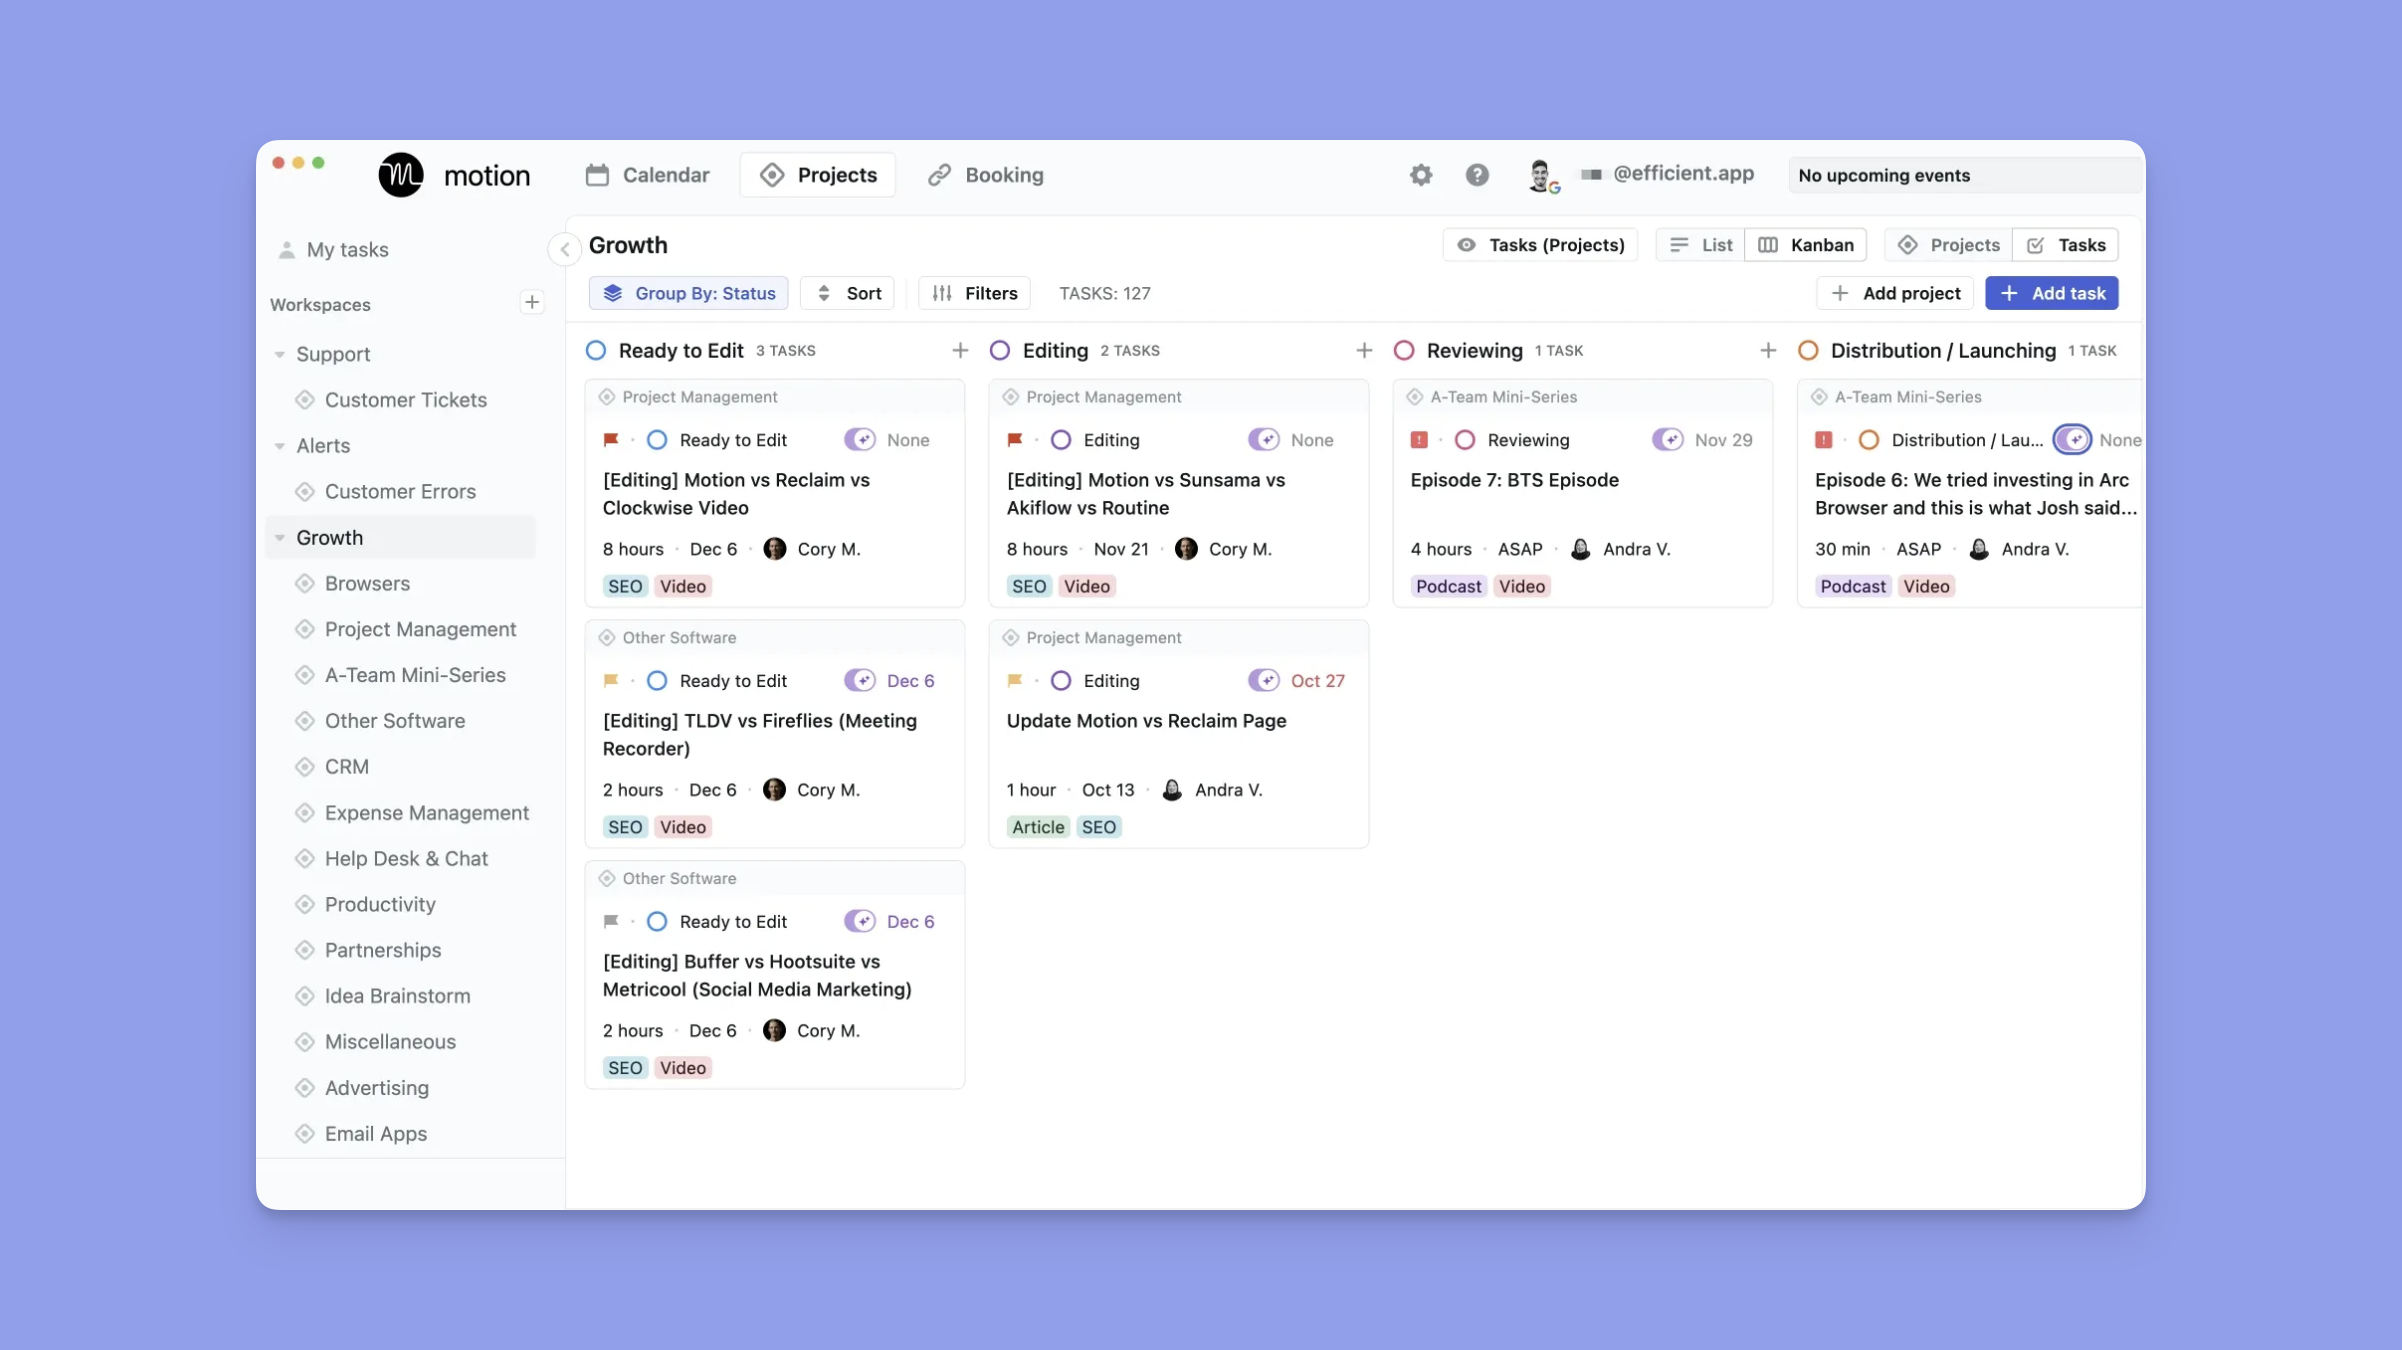Viewport: 2402px width, 1350px height.
Task: Switch to the Calendar tab
Action: [648, 175]
